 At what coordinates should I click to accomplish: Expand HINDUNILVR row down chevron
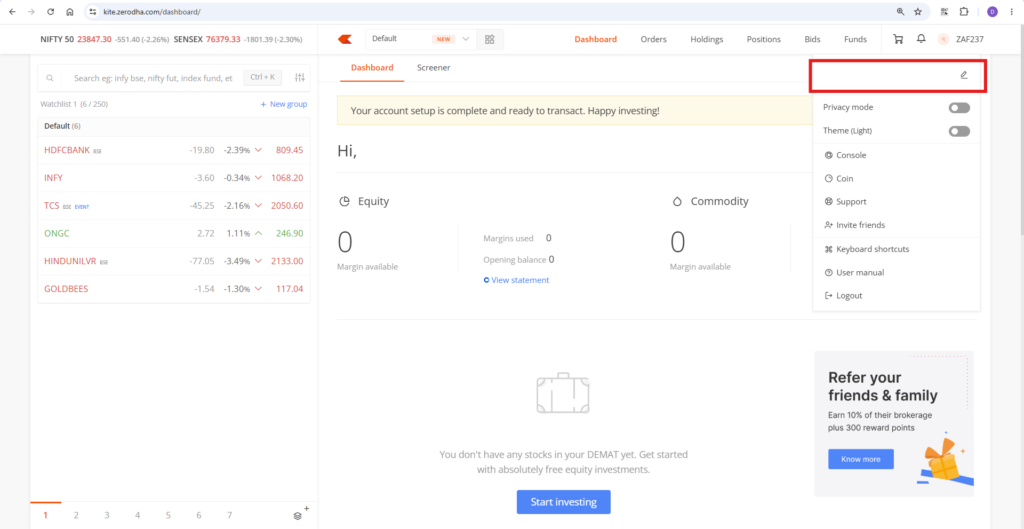(259, 261)
